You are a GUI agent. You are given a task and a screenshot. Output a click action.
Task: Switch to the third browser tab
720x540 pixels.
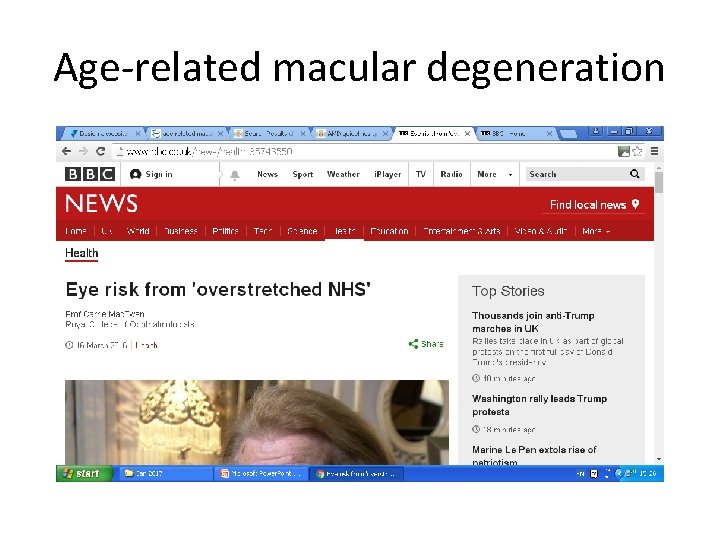tap(269, 134)
